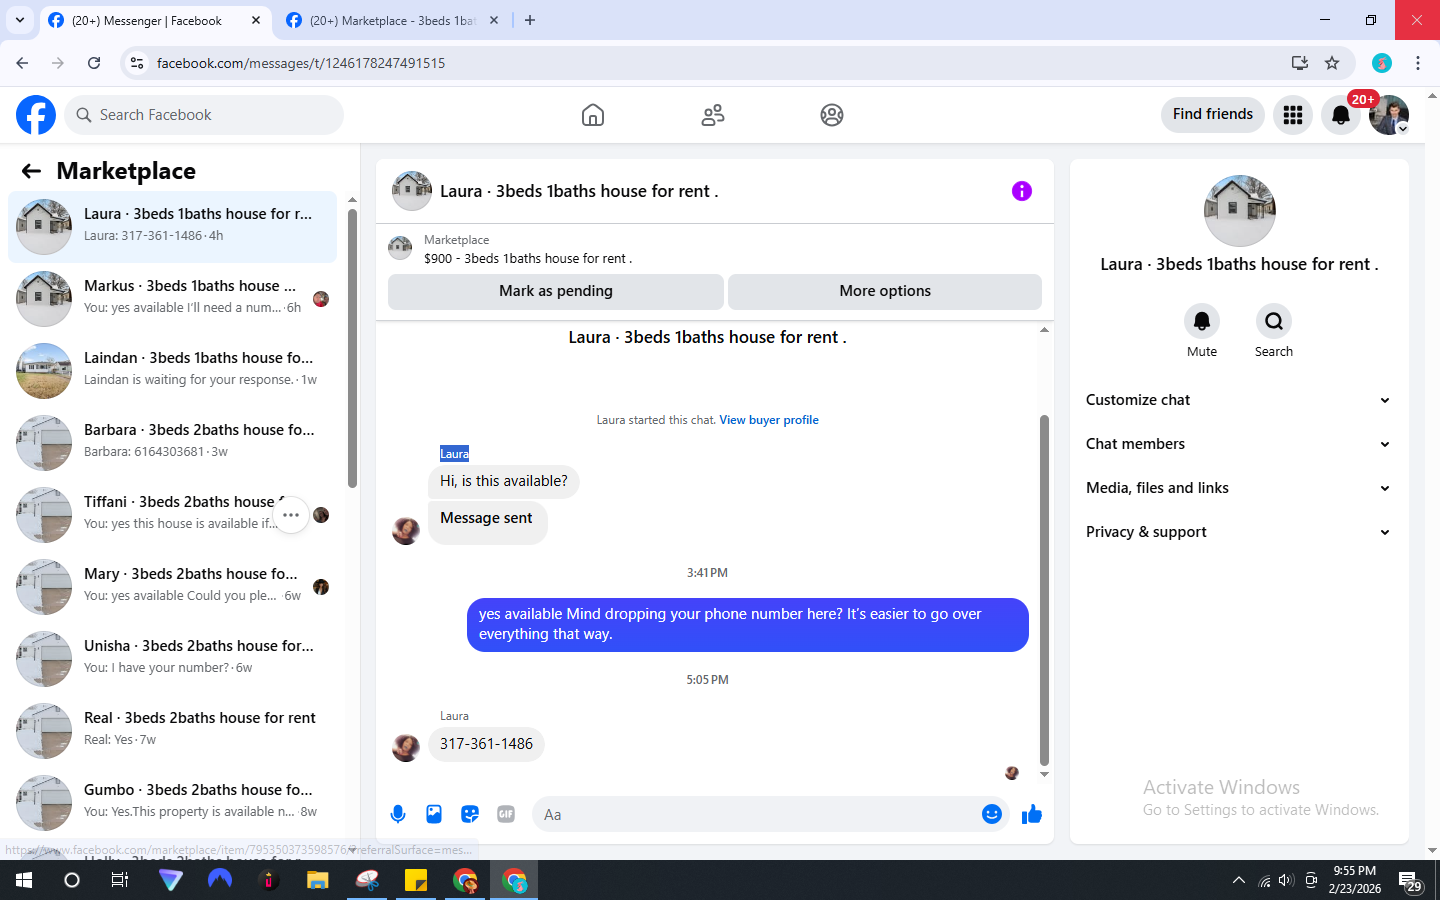
Task: Click the address bar URL
Action: point(301,63)
